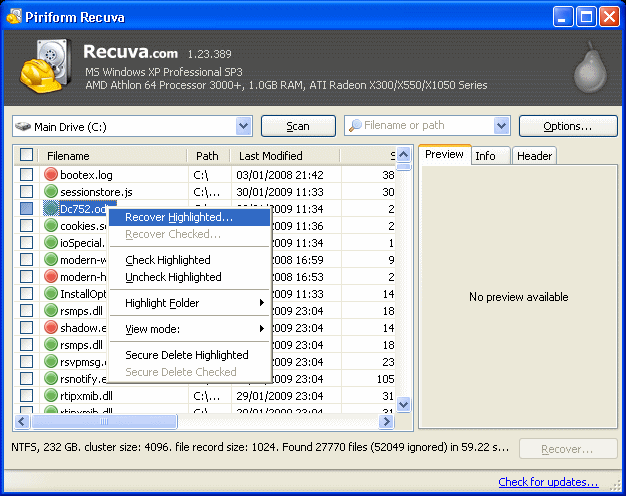Viewport: 626px width, 496px height.
Task: Click the 30/01/2009 11:33 sessionstore.js date
Action: coord(280,192)
